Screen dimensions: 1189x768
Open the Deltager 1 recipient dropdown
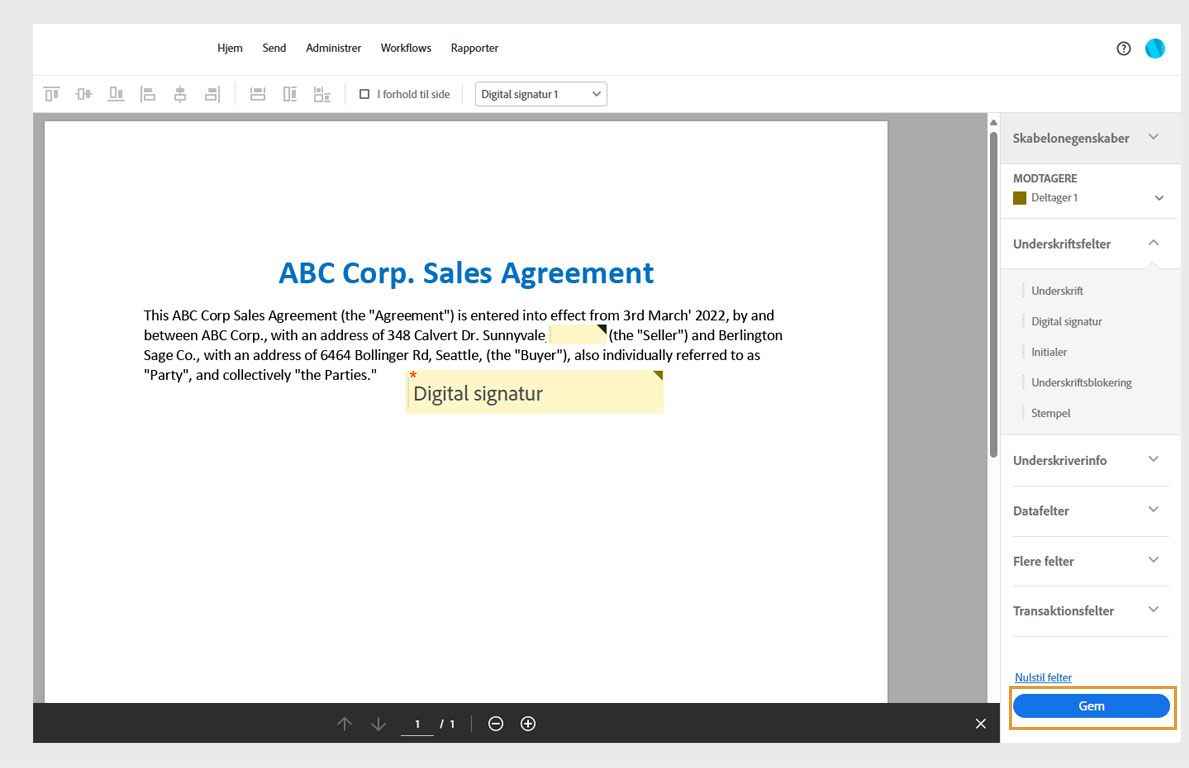[1089, 198]
